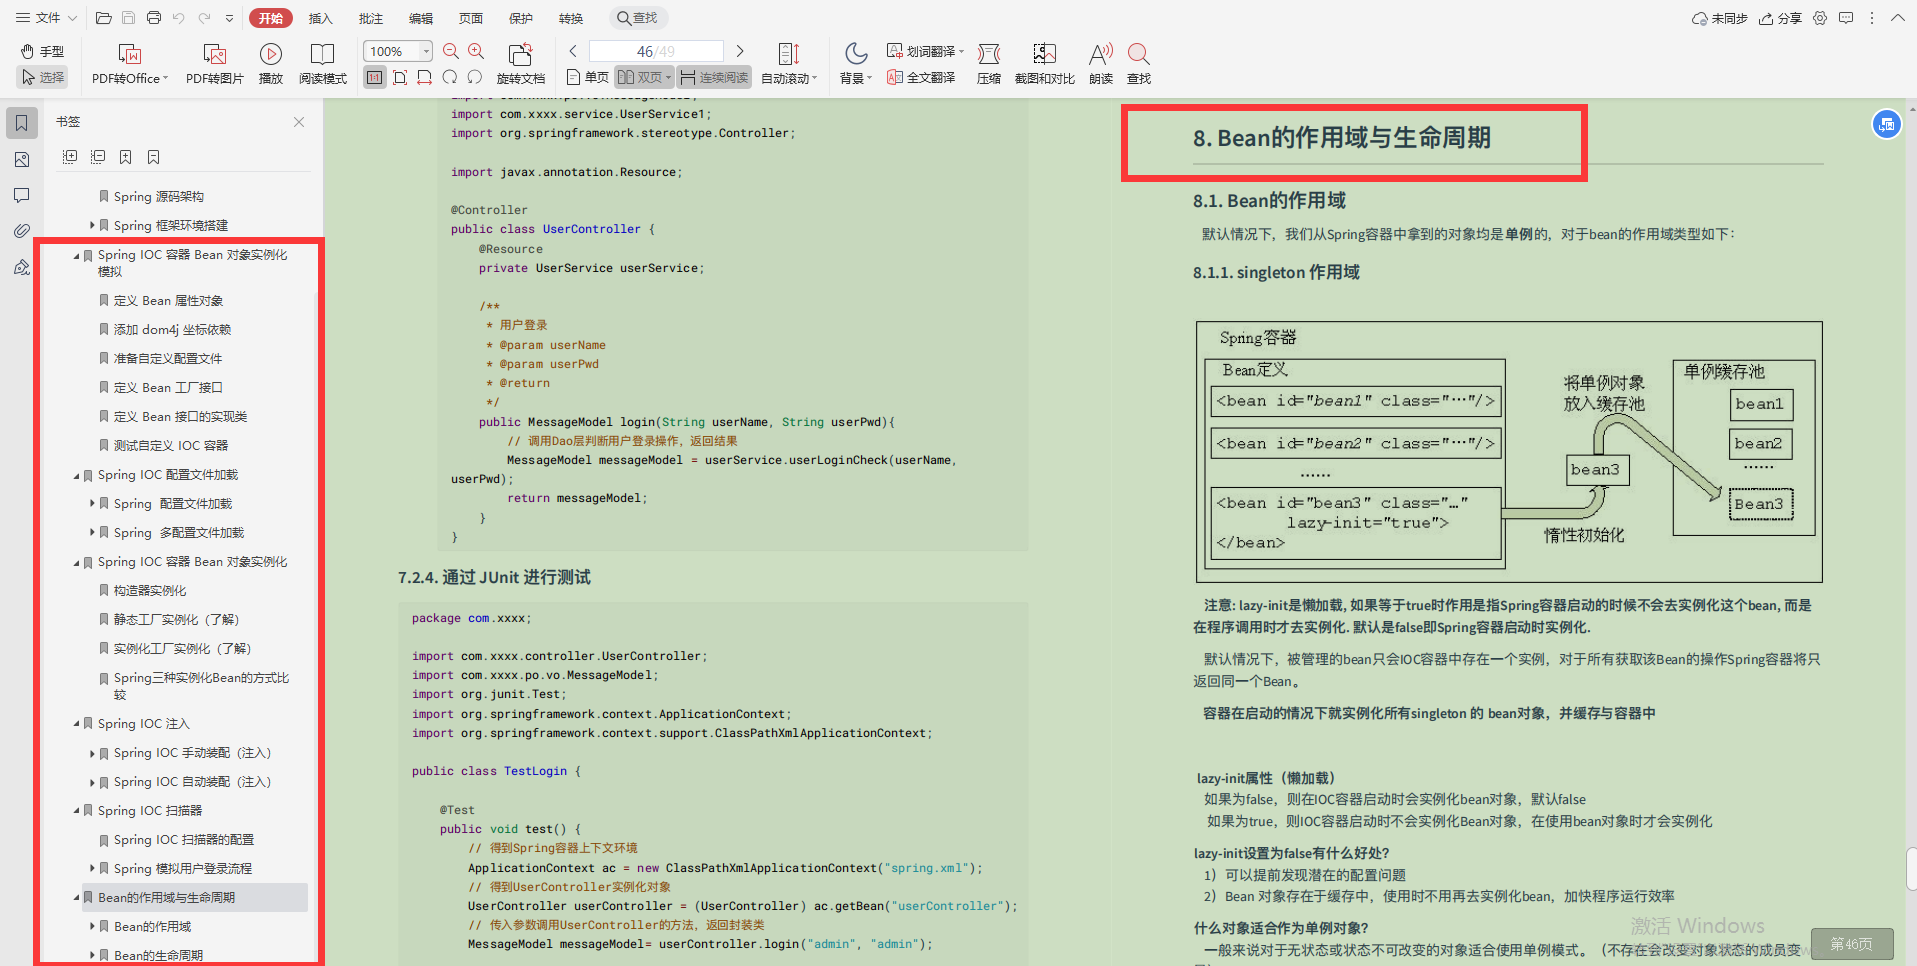Open the 文件 file menu
1917x966 pixels.
click(x=45, y=18)
